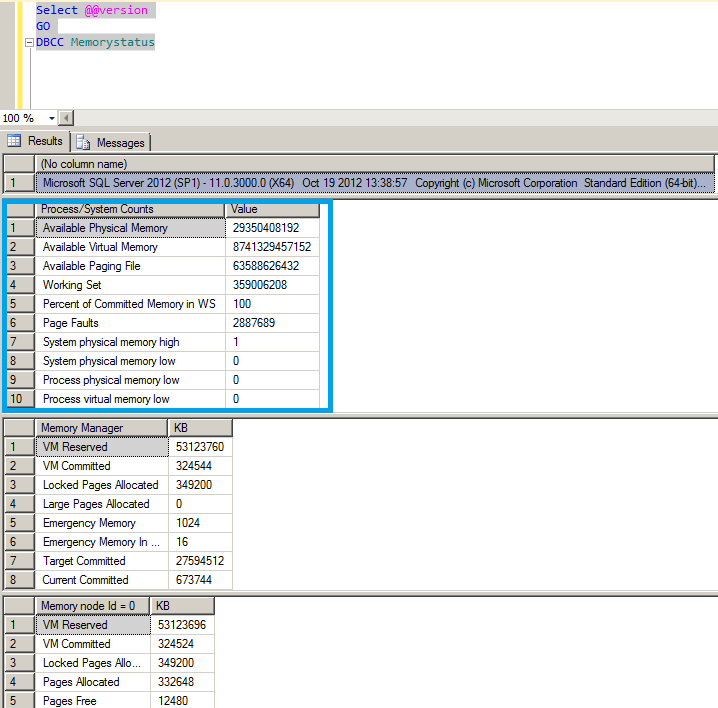The height and width of the screenshot is (708, 718).
Task: Click the Messages tab document icon
Action: click(x=83, y=143)
